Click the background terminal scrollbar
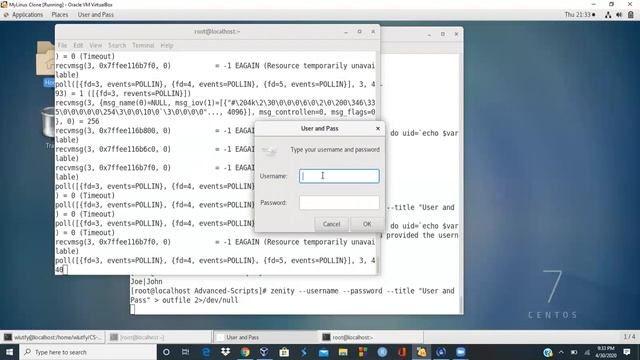The image size is (640, 360). tap(461, 184)
